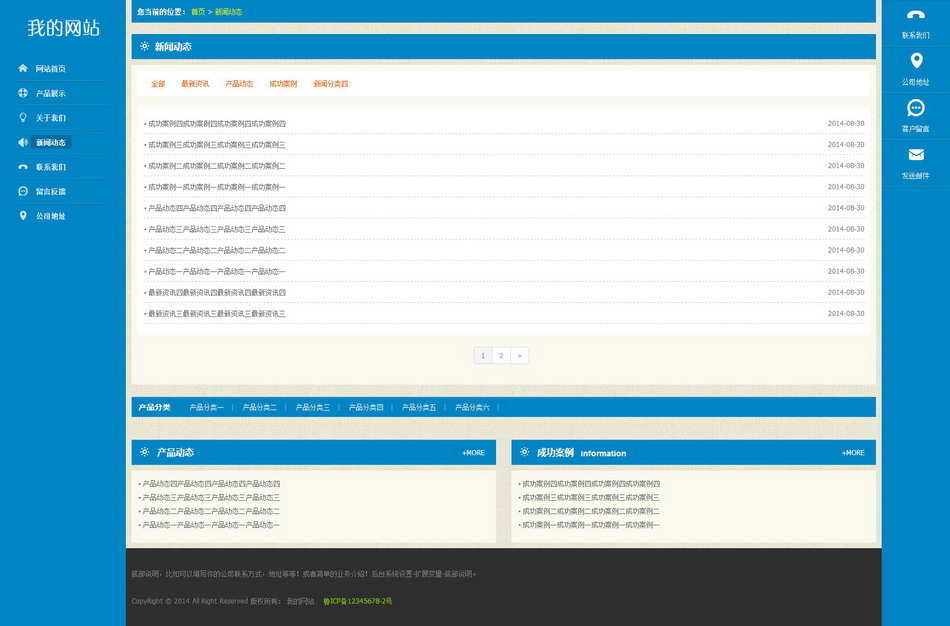The width and height of the screenshot is (950, 626).
Task: Open main list article 成功案例一成功案例一
Action: tap(217, 187)
